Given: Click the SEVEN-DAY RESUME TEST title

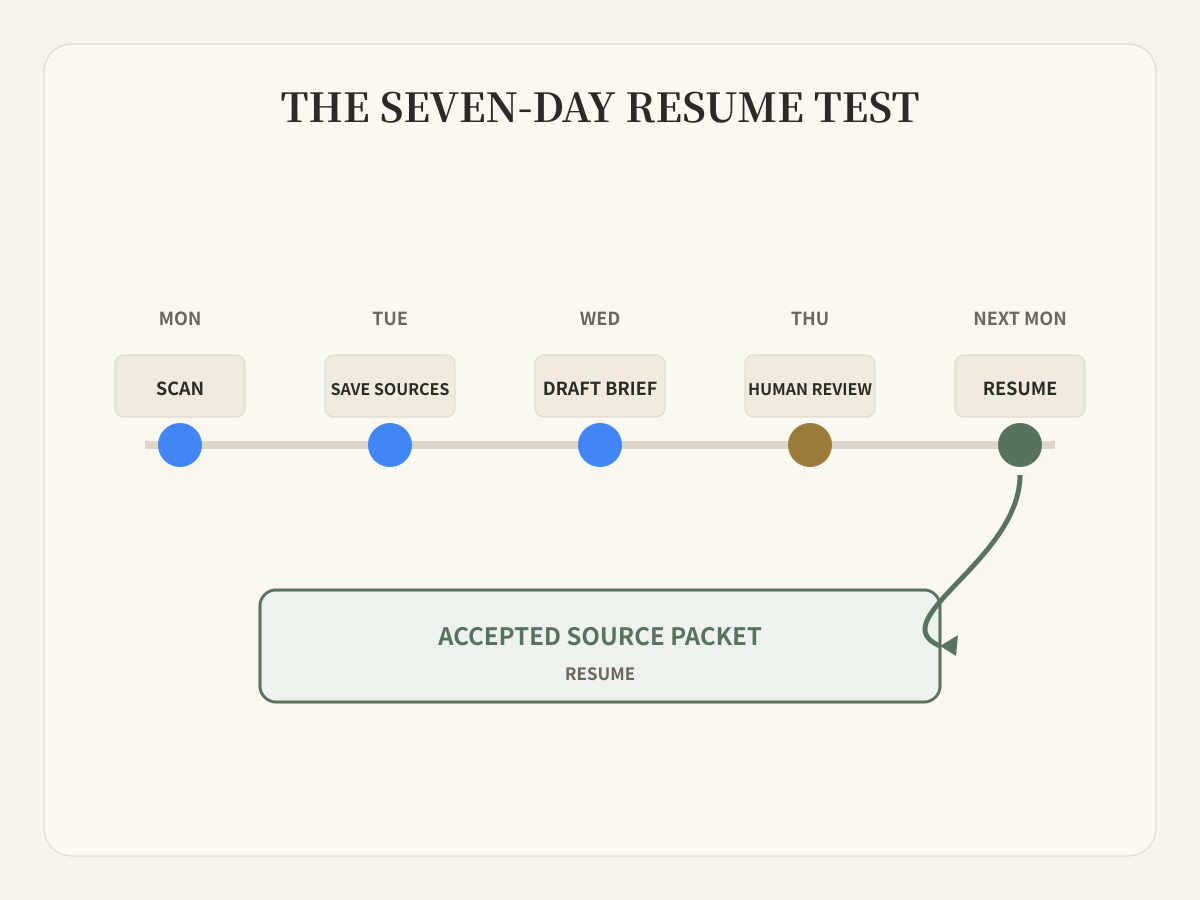Looking at the screenshot, I should click(x=600, y=108).
